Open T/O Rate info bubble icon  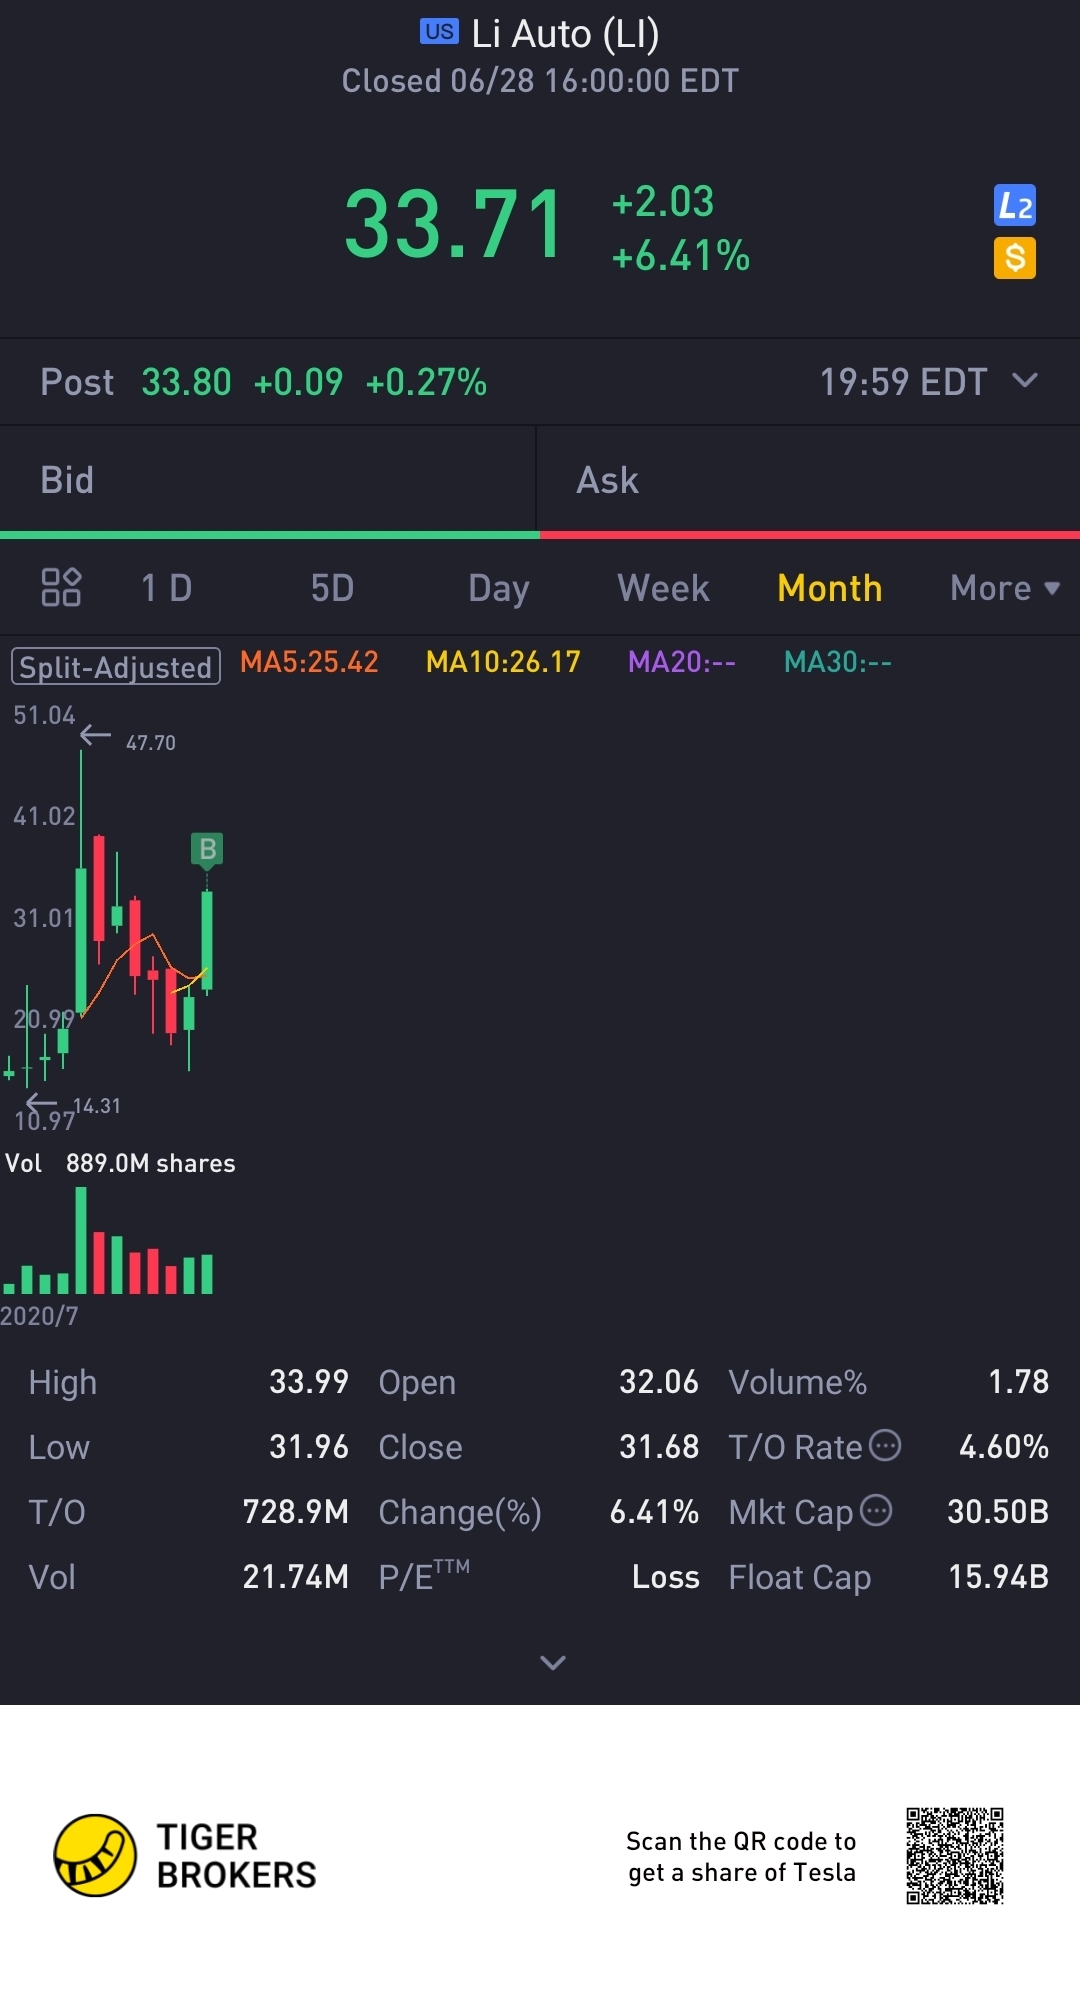pos(885,1445)
